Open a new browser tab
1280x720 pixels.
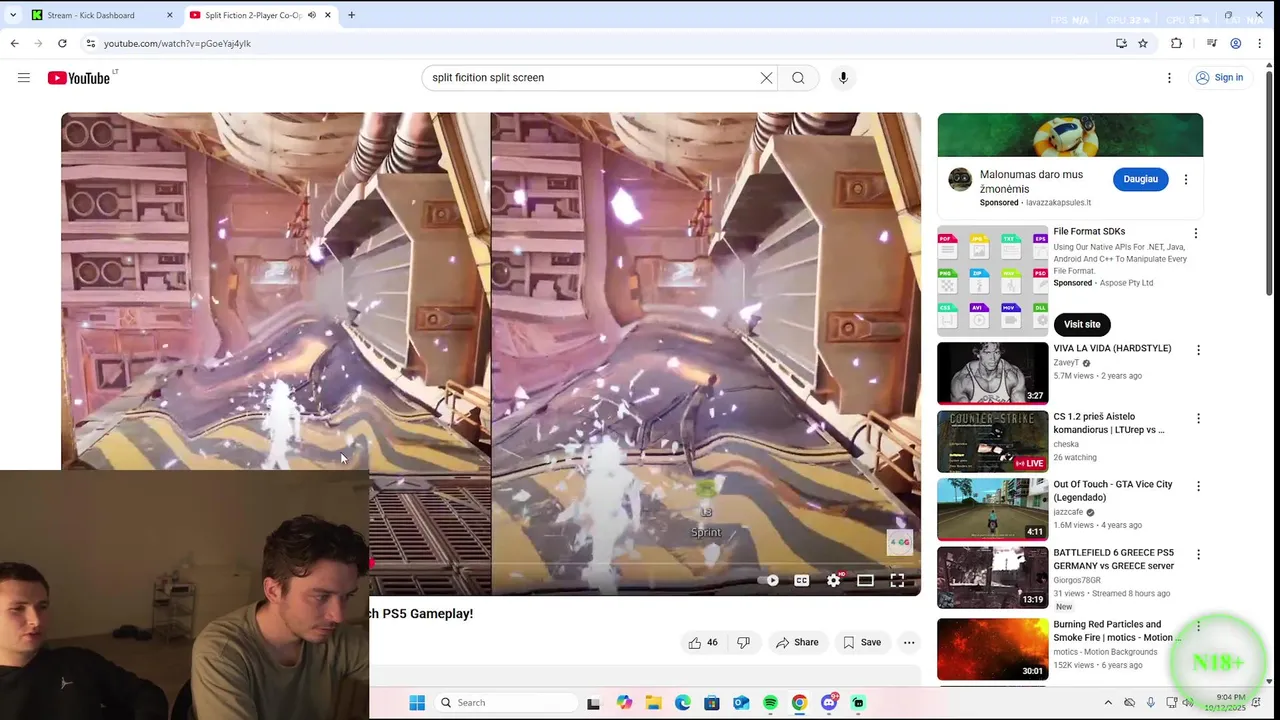coord(351,15)
